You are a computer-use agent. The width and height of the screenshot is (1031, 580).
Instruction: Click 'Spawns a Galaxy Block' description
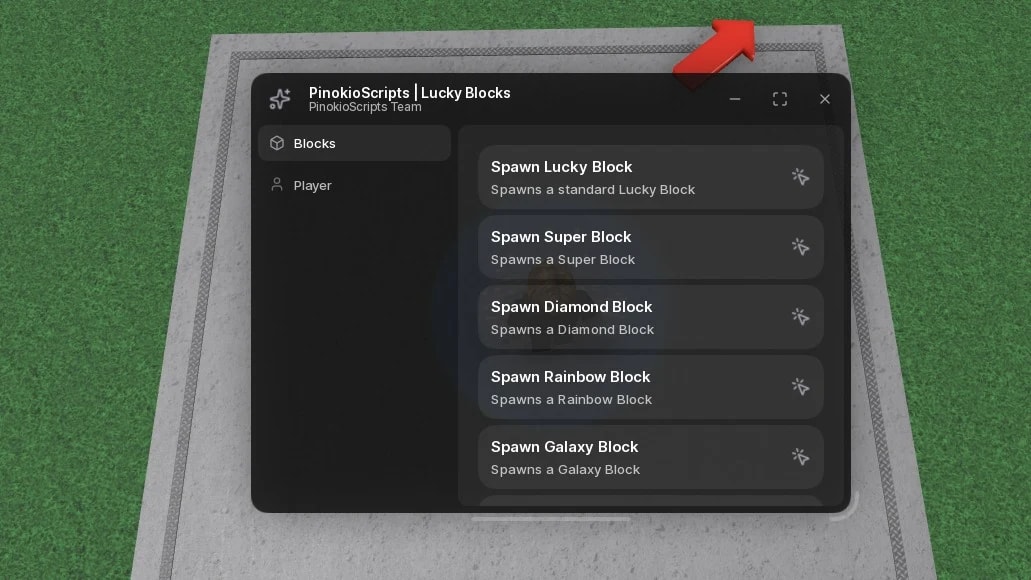pyautogui.click(x=565, y=470)
